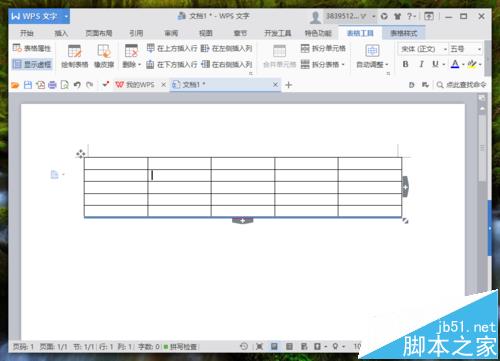Screen dimensions: 500x361
Task: Open the Delete (删除) dropdown
Action: coord(131,56)
